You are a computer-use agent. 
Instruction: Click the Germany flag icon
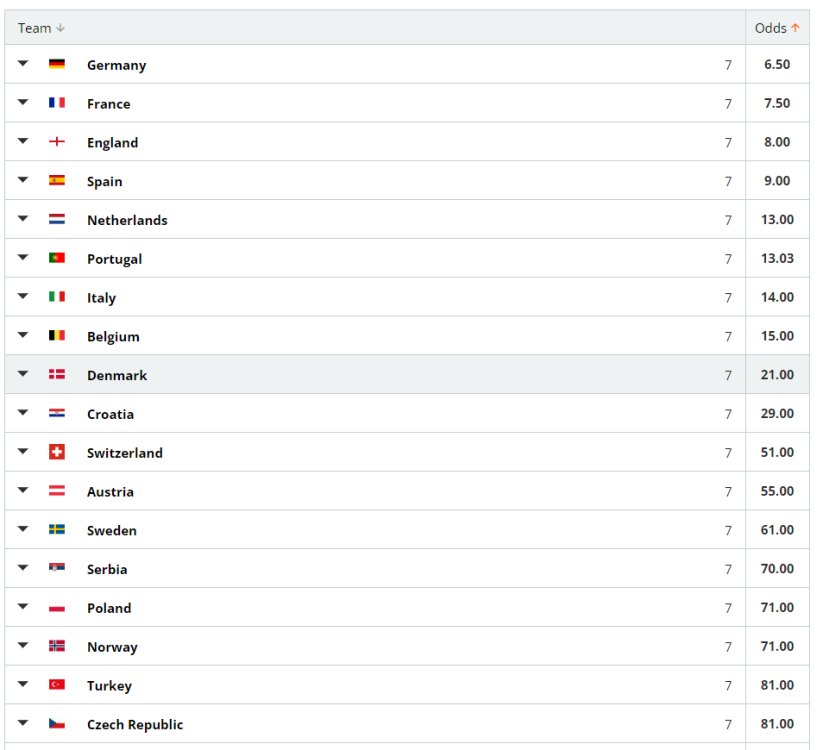pyautogui.click(x=57, y=65)
